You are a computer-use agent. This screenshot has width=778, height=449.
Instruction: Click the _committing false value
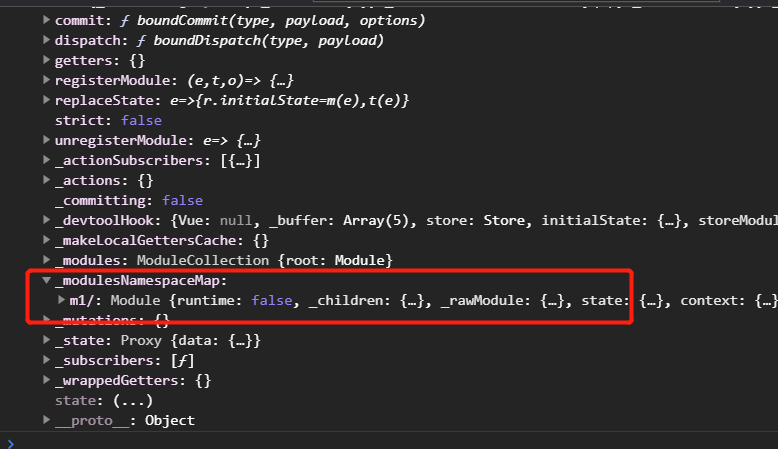[x=183, y=200]
